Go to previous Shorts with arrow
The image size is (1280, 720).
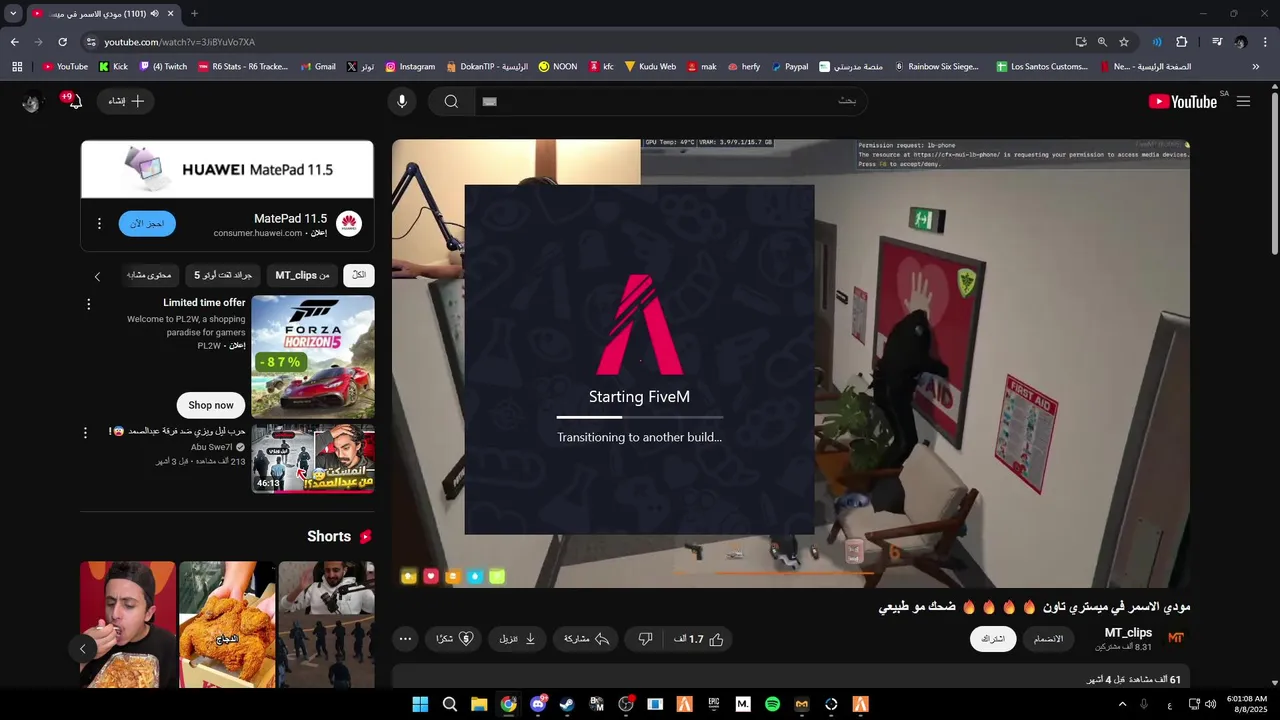(x=82, y=649)
